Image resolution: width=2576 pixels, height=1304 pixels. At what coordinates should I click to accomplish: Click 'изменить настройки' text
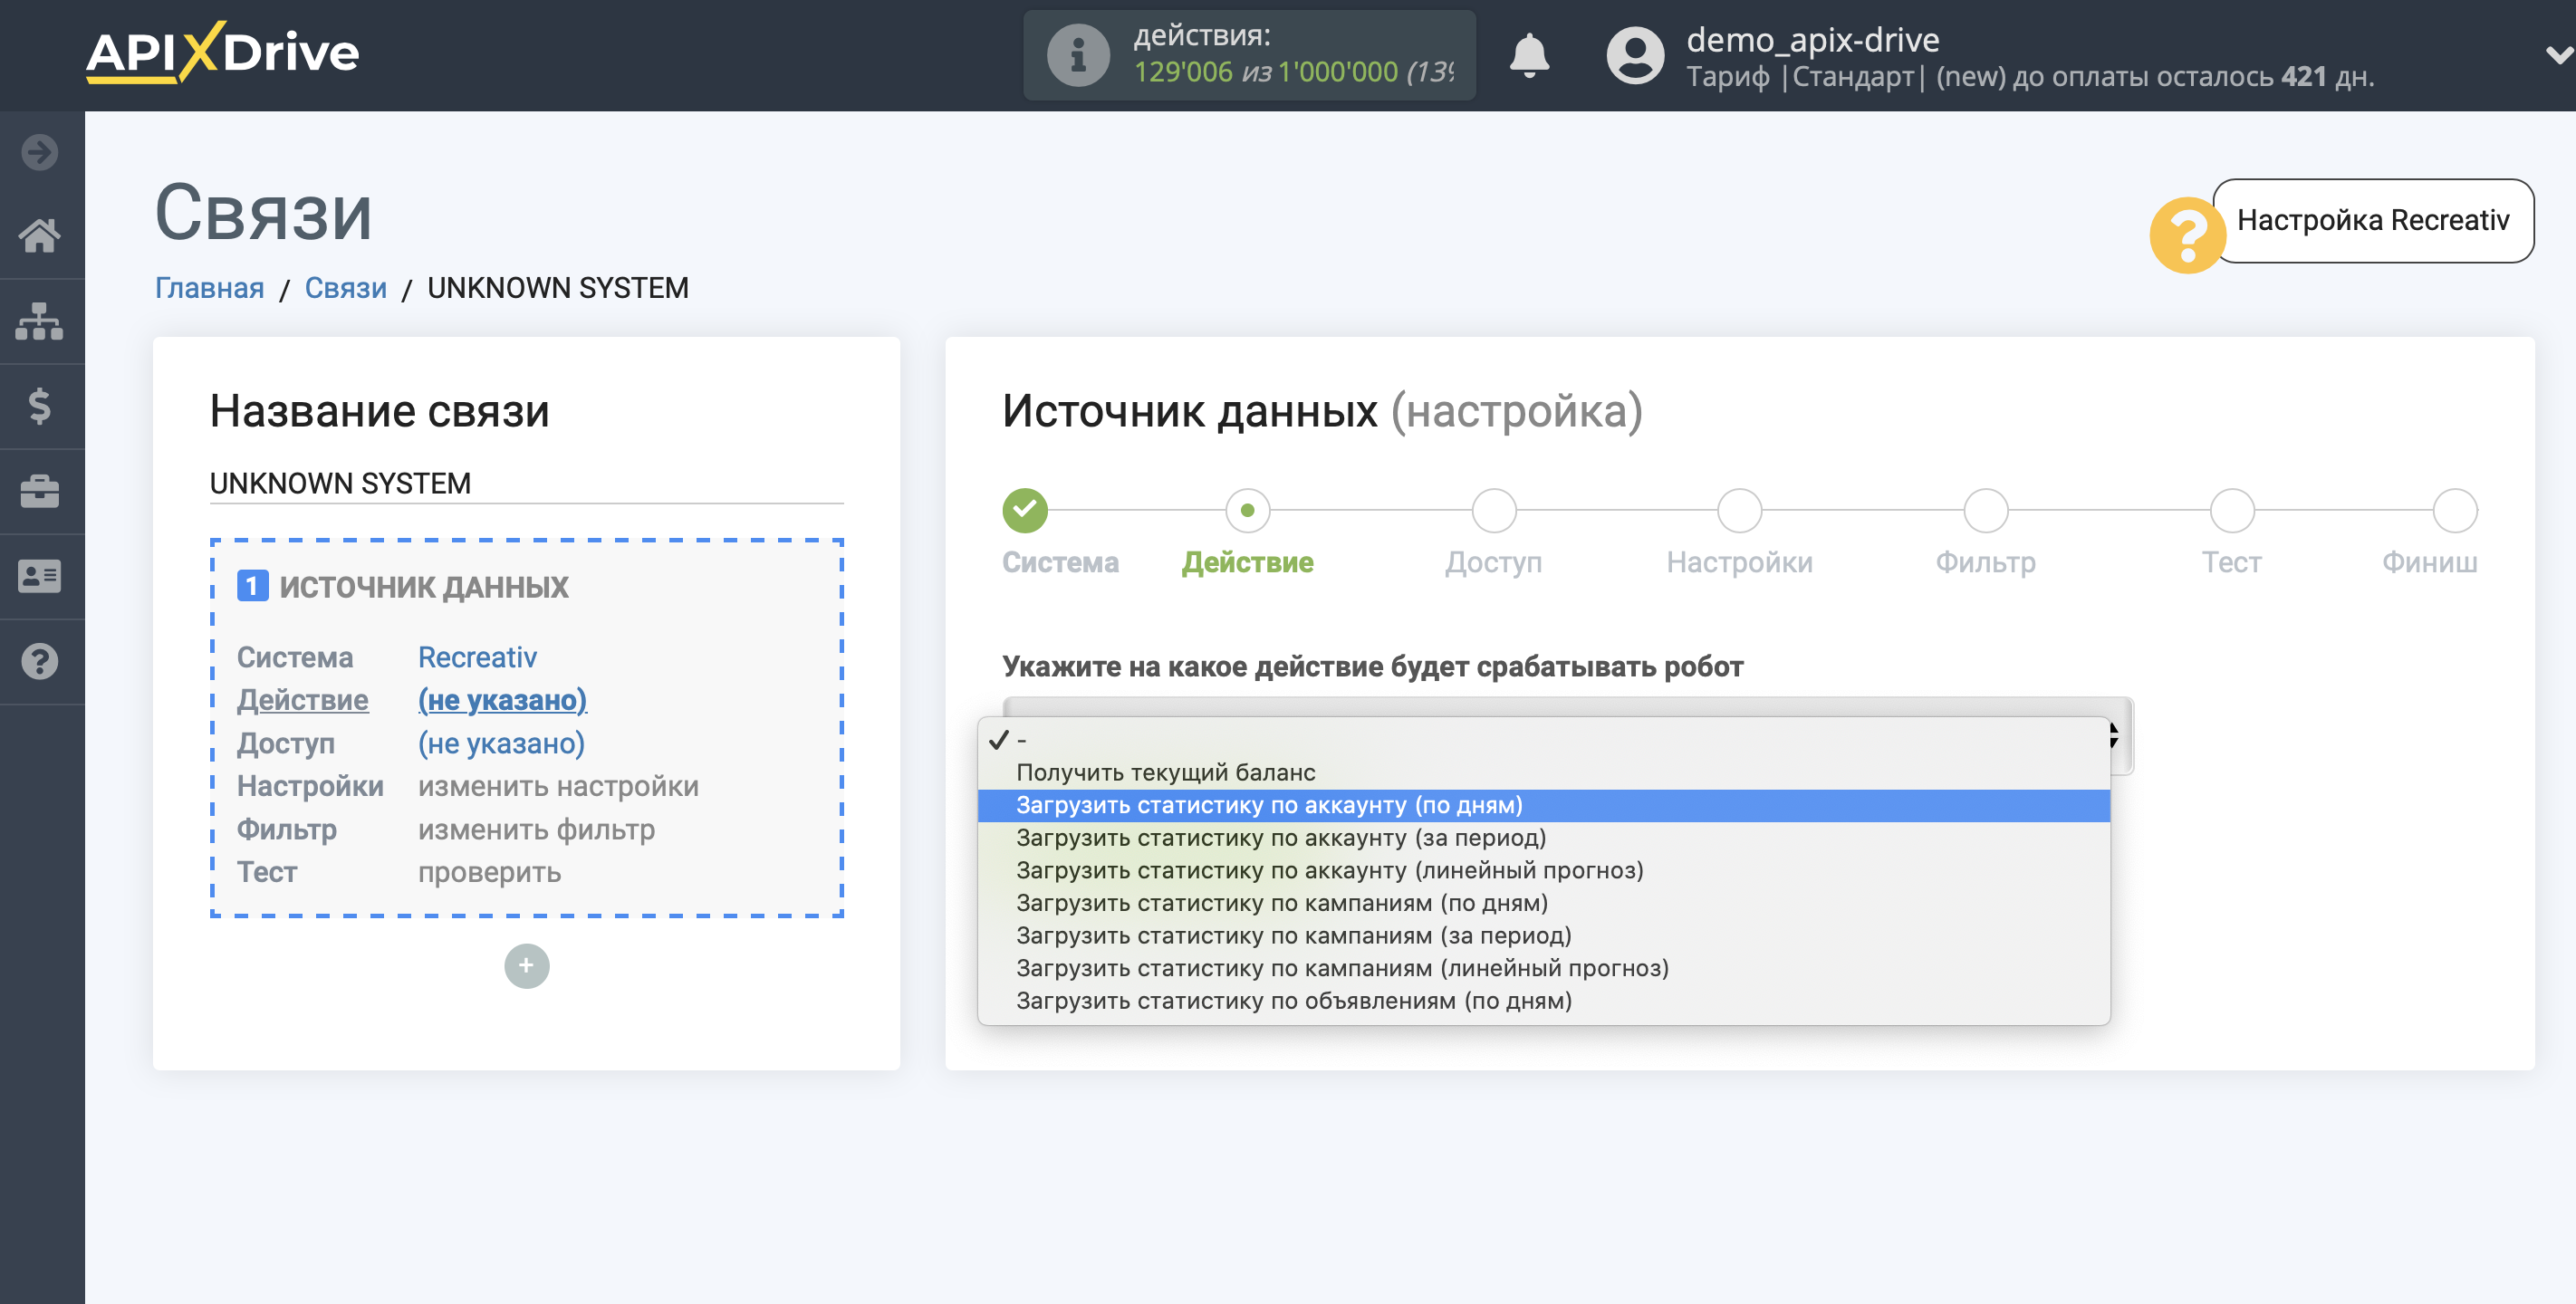point(558,786)
